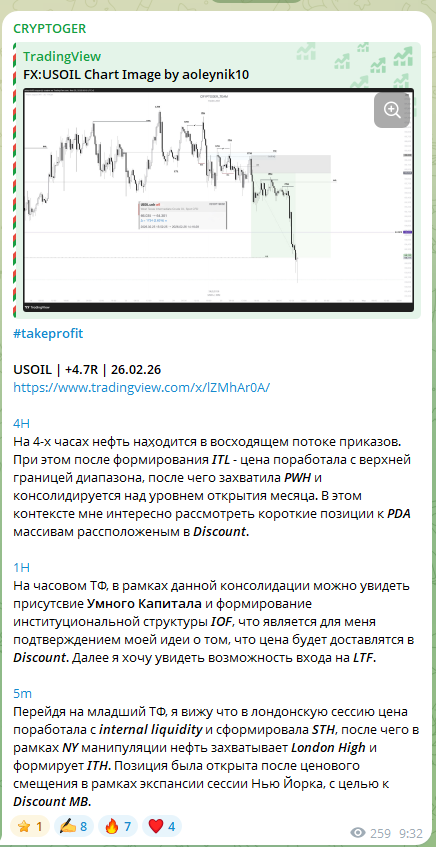Click the fire emoji icon in reactions
The width and height of the screenshot is (436, 847).
point(112,826)
